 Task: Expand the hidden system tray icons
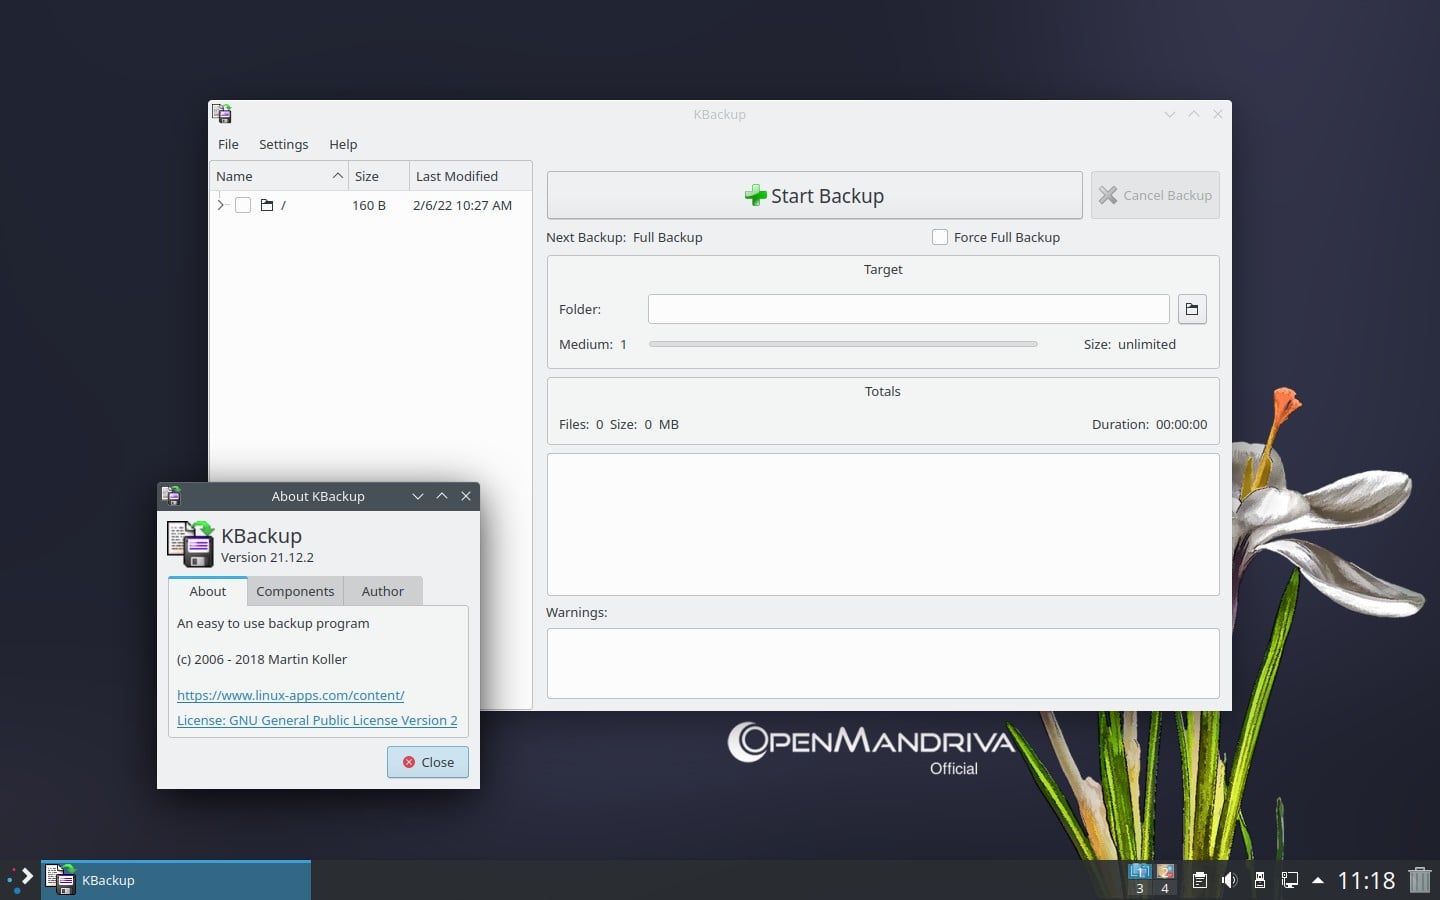pos(1319,880)
